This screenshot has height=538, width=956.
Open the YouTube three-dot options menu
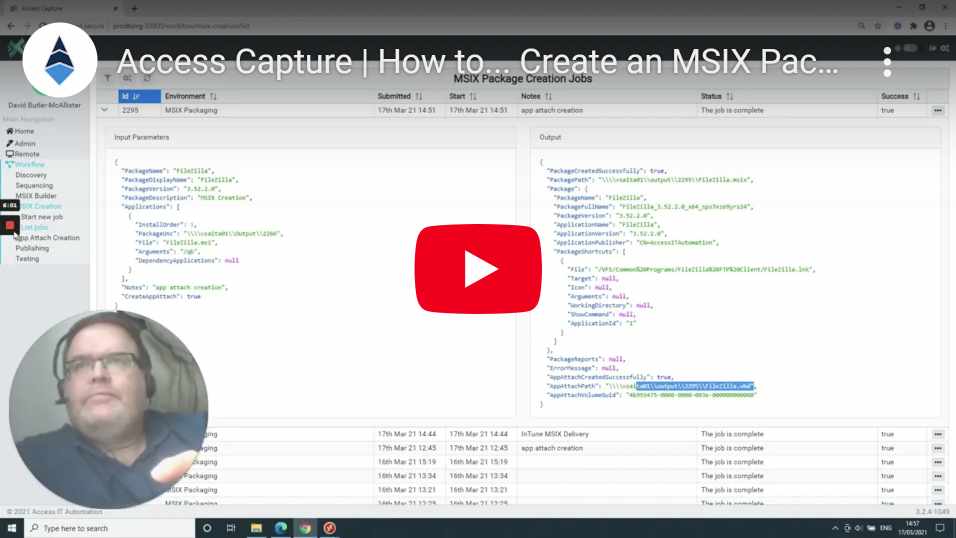(887, 62)
